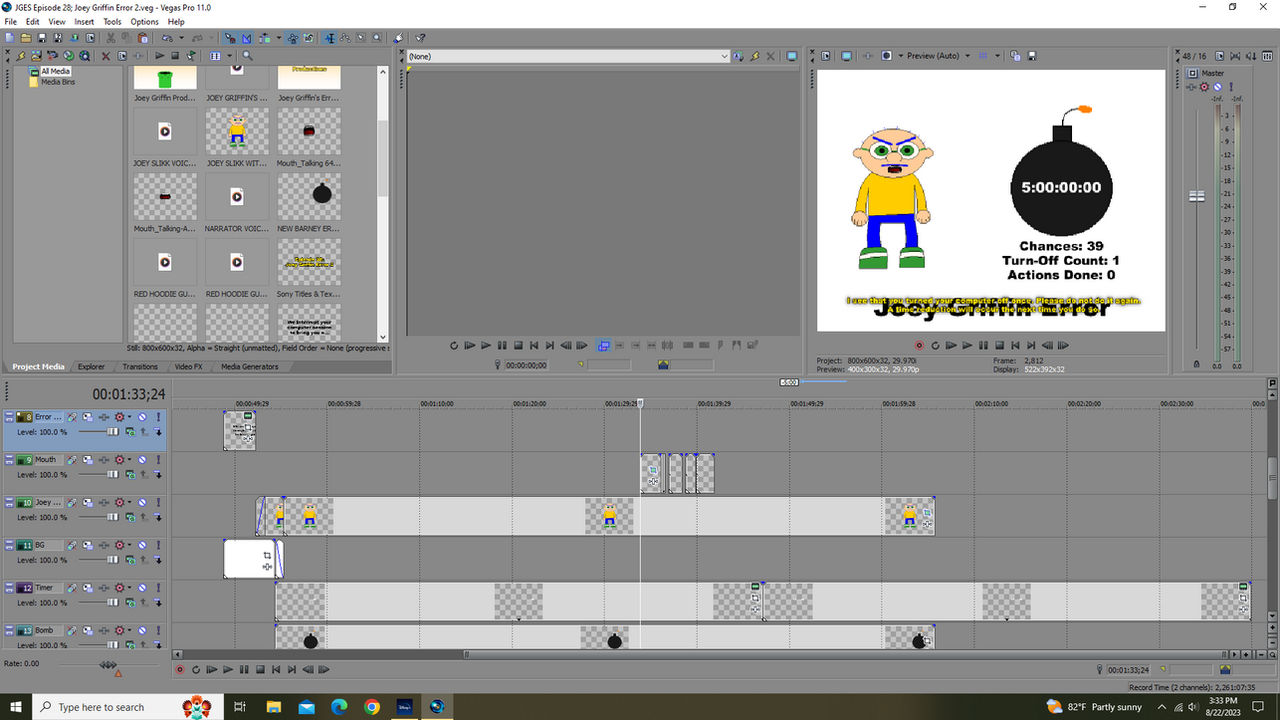This screenshot has height=720, width=1280.
Task: Open the automation settings dropdown on the Error track
Action: pyautogui.click(x=128, y=417)
